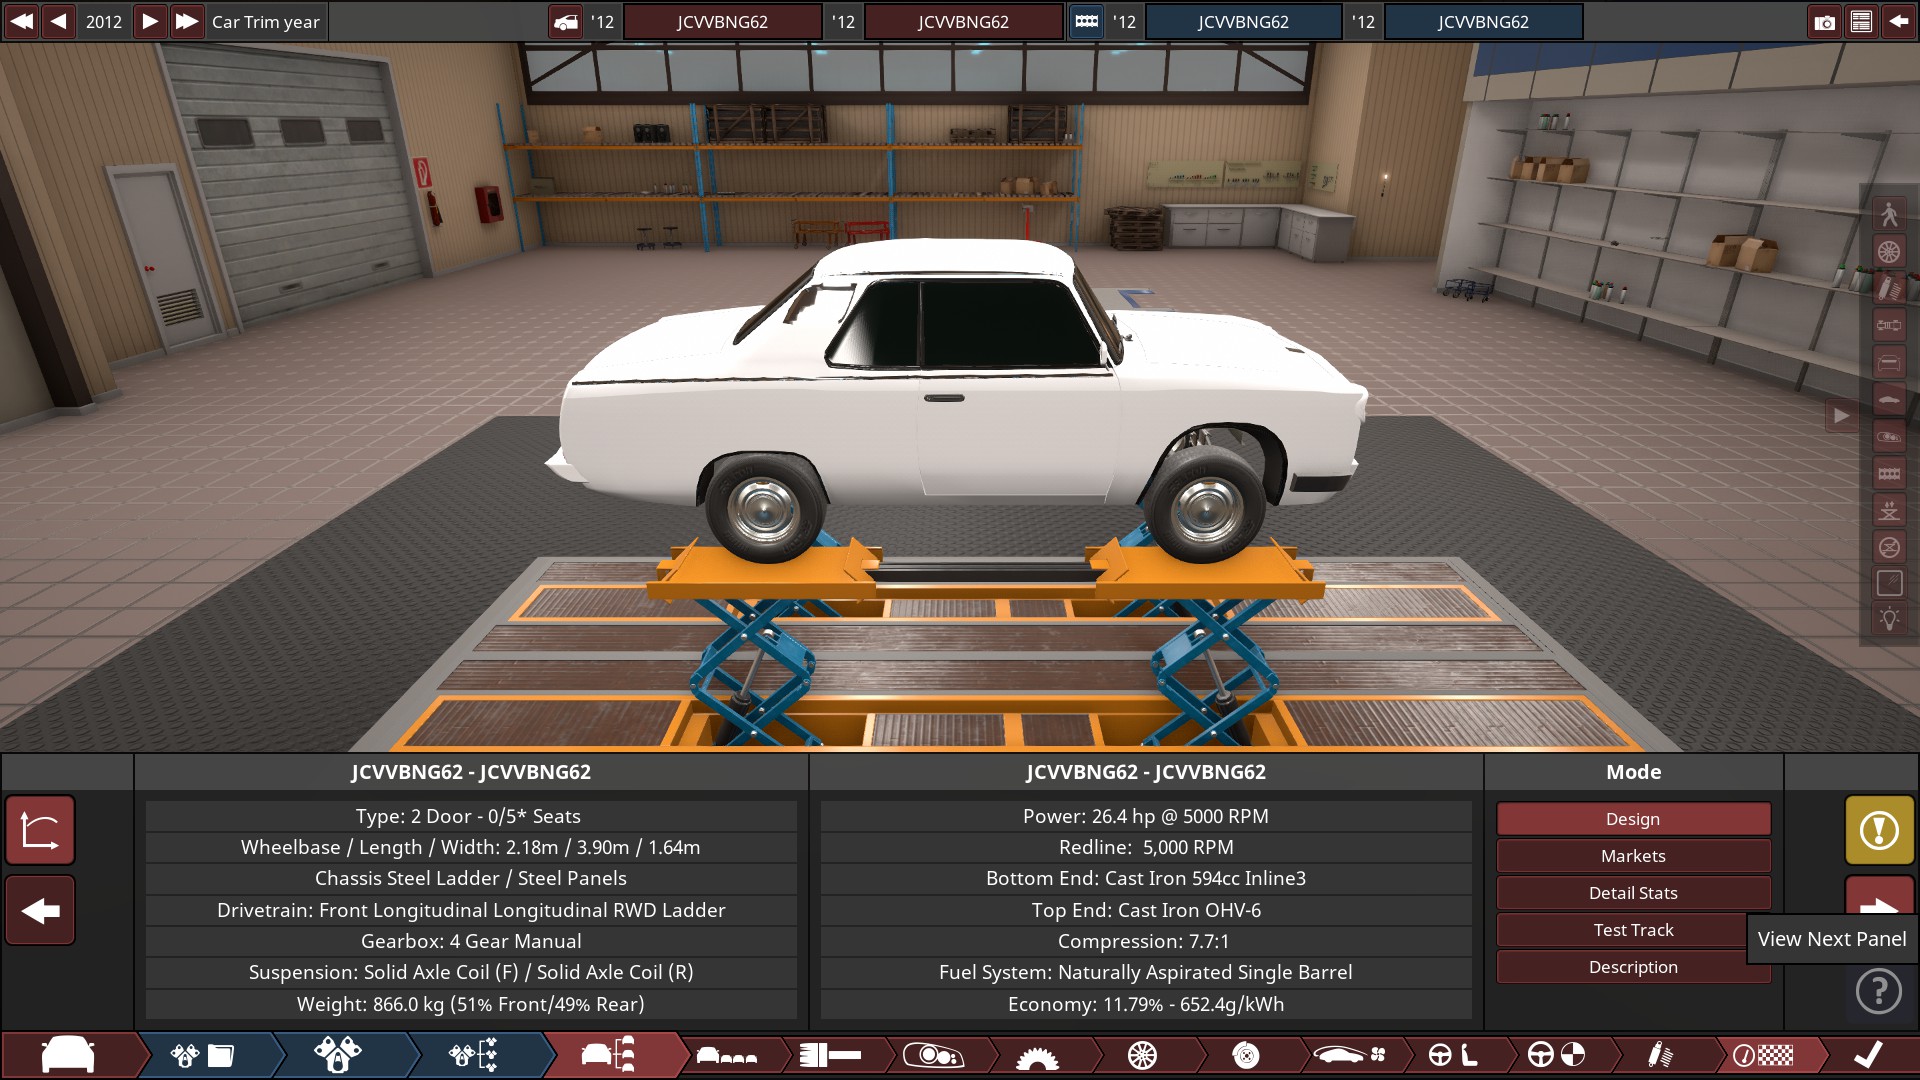Select the car model name field JCVVBNG62

[722, 22]
